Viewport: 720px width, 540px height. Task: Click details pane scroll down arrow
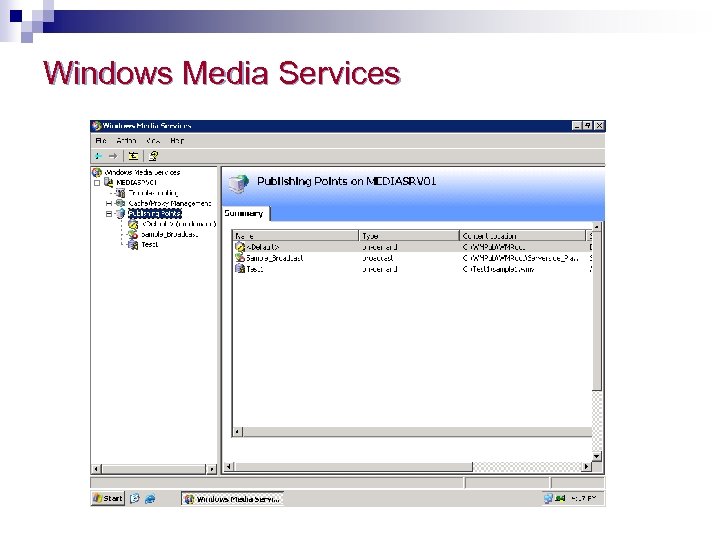[x=597, y=456]
